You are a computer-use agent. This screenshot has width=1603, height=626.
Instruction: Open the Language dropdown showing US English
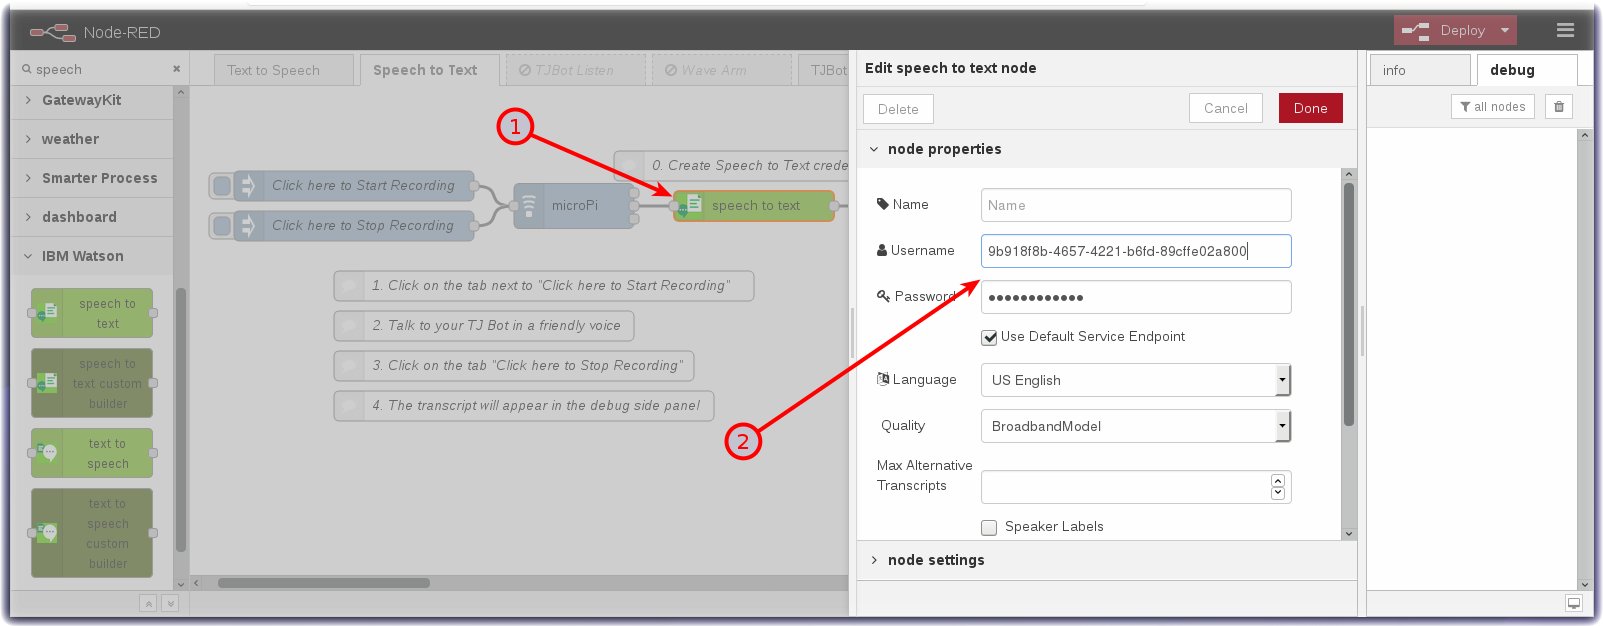1136,380
